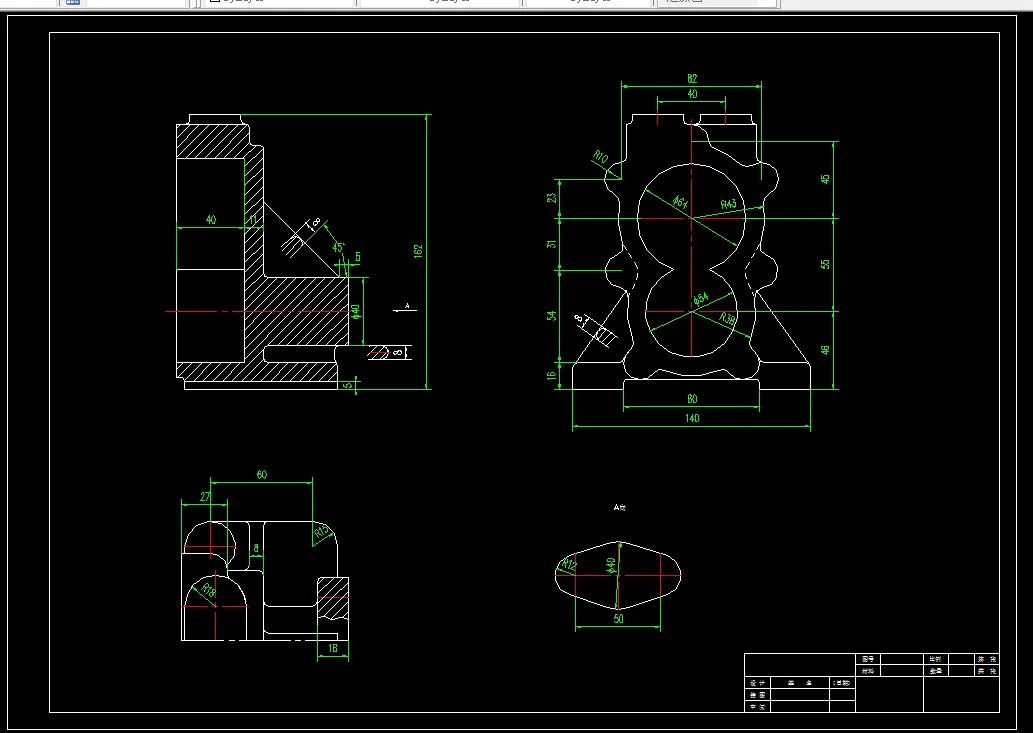Select the 80 base width dimension
1033x733 pixels.
pos(692,399)
